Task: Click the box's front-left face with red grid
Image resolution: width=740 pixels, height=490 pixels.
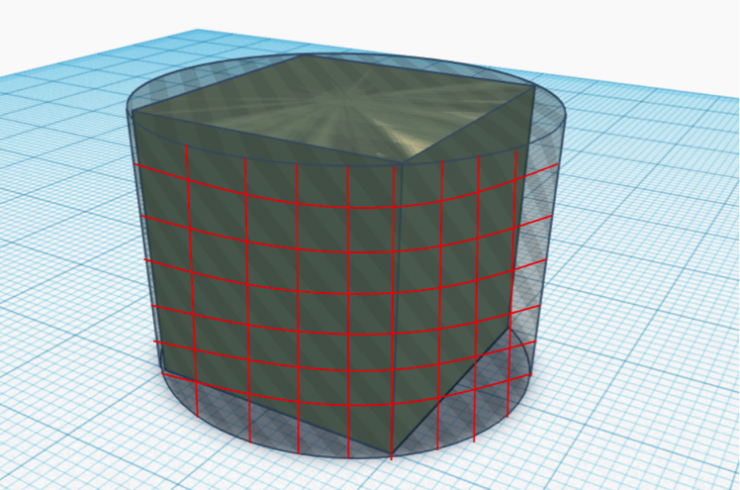Action: (270, 280)
